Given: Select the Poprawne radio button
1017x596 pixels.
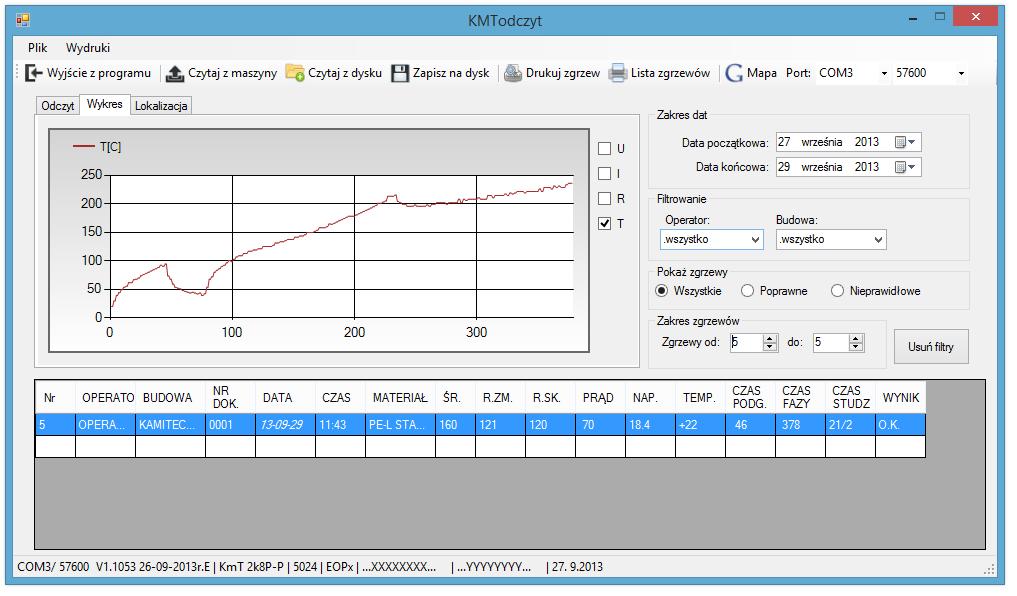Looking at the screenshot, I should coord(747,291).
